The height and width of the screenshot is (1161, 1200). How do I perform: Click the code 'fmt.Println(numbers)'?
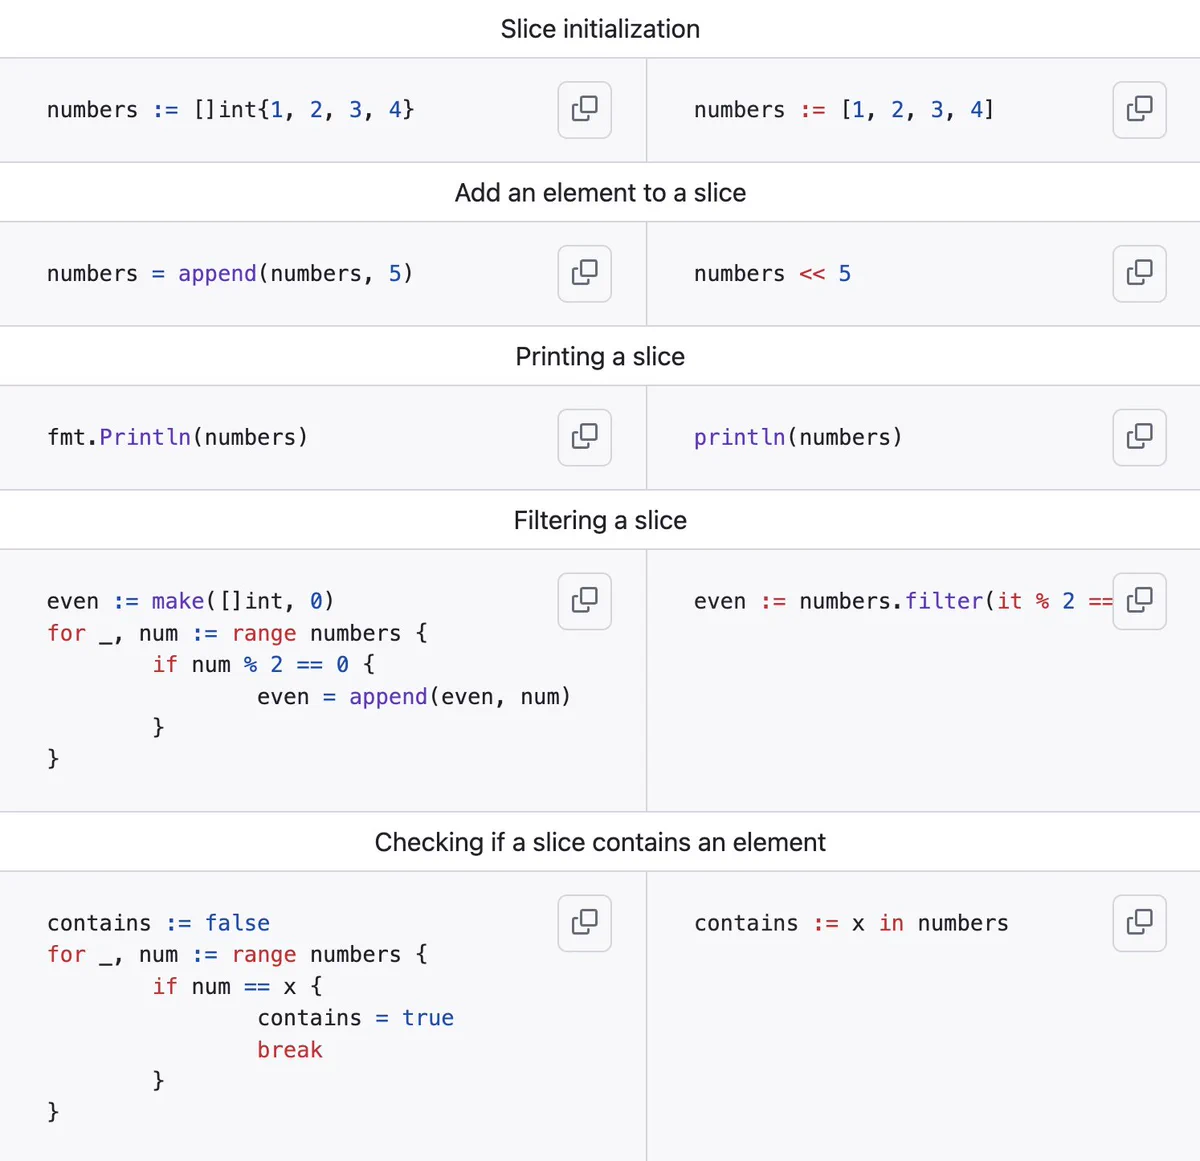coord(177,438)
